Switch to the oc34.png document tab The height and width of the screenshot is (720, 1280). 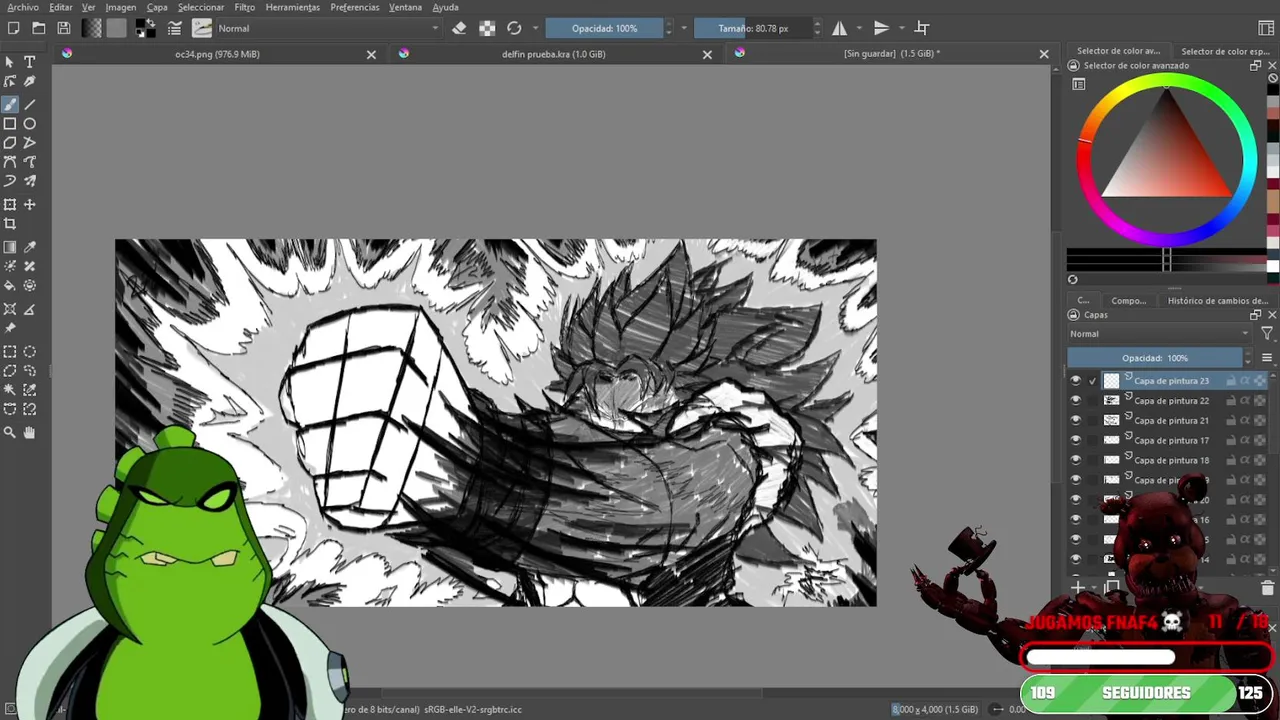tap(217, 54)
